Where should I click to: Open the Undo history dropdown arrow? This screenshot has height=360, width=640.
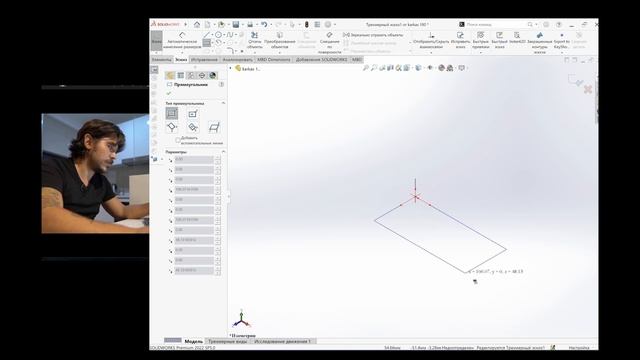click(x=271, y=24)
